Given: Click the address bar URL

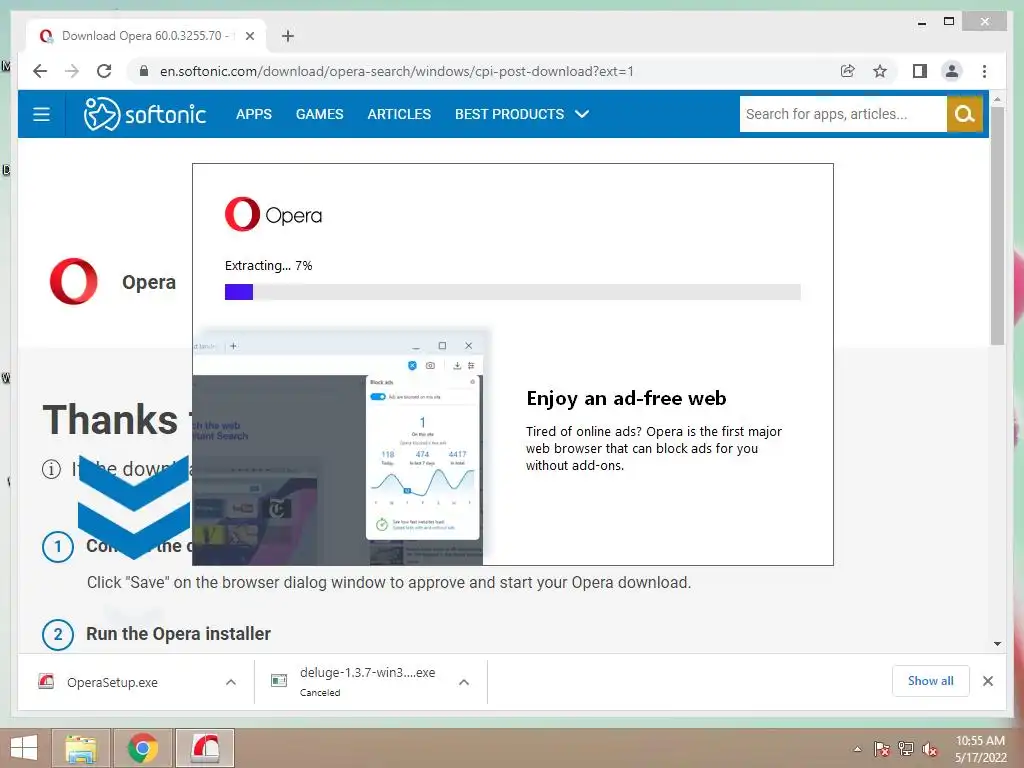Looking at the screenshot, I should point(396,71).
